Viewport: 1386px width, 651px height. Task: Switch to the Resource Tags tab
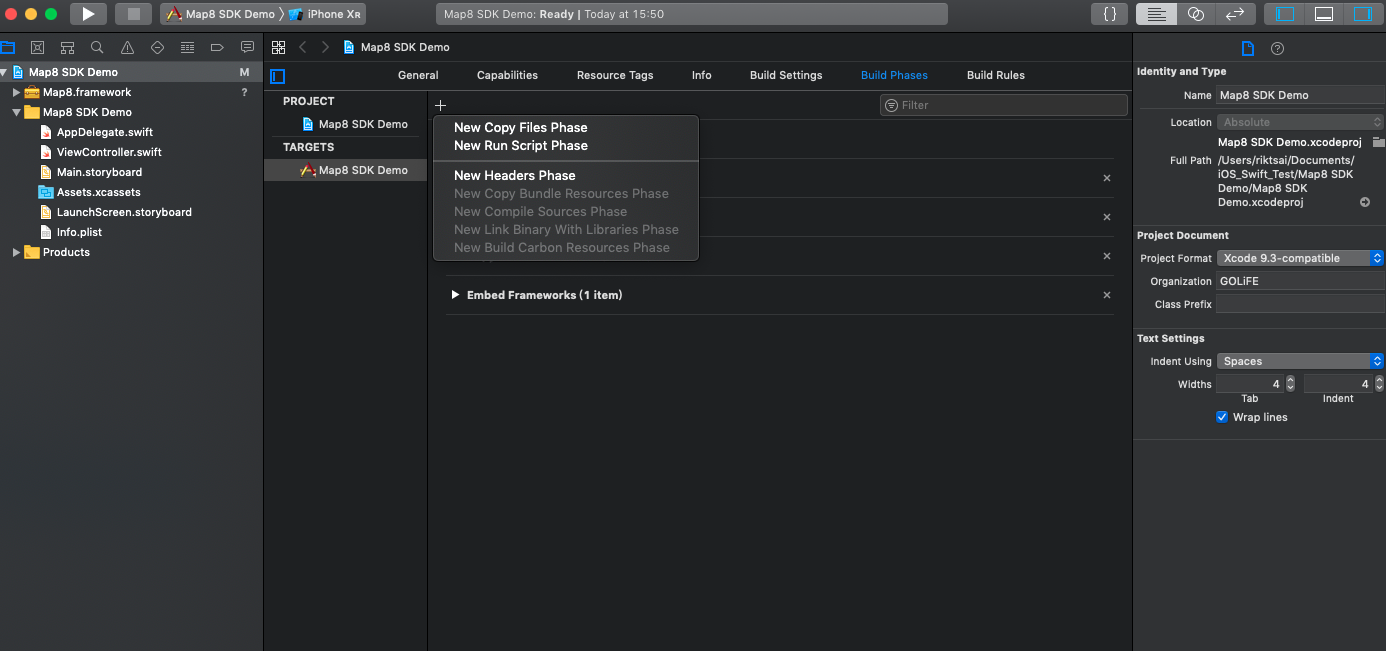coord(615,75)
